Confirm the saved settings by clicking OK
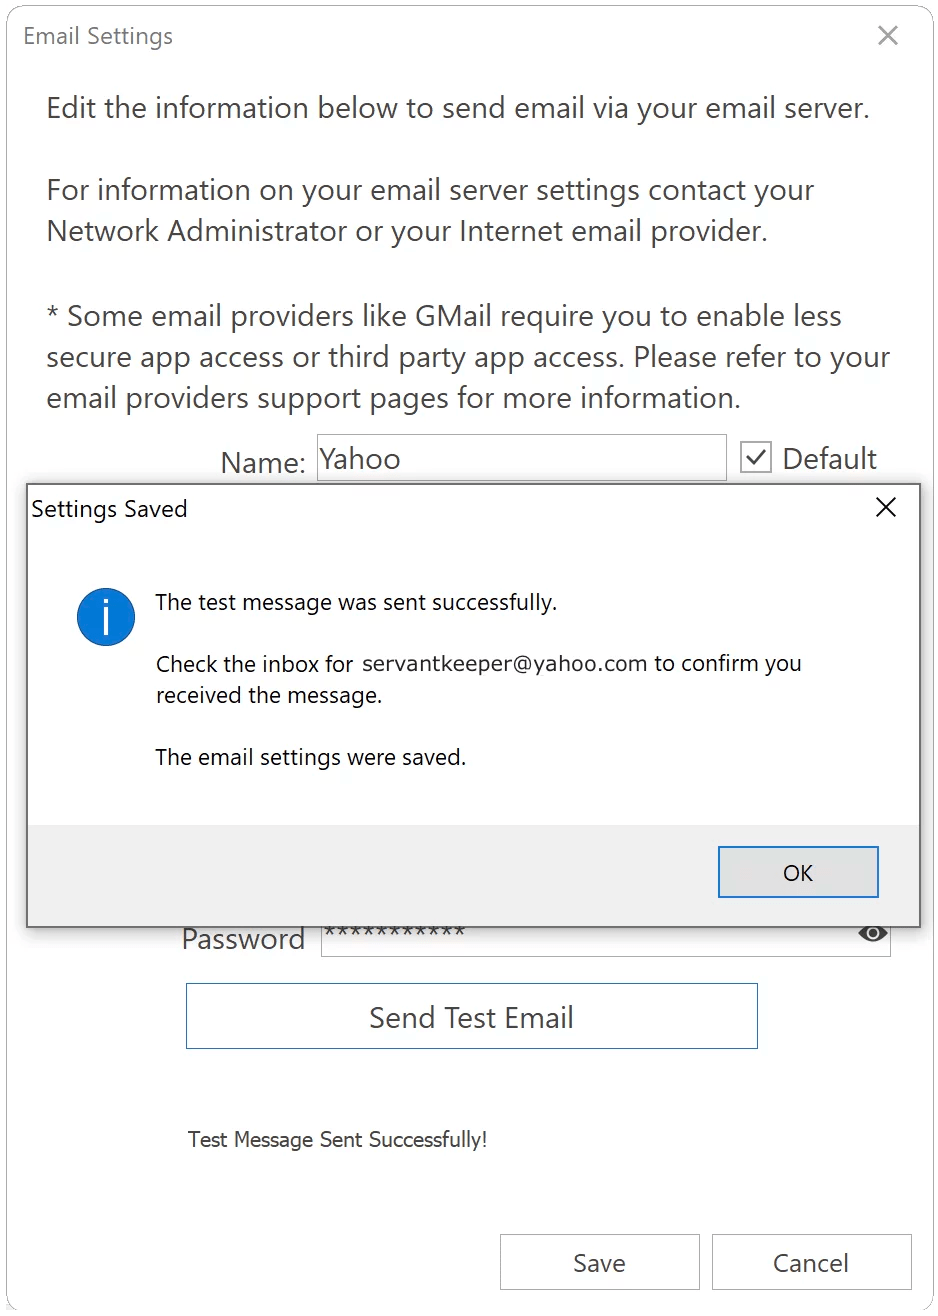Image resolution: width=938 pixels, height=1316 pixels. tap(797, 871)
